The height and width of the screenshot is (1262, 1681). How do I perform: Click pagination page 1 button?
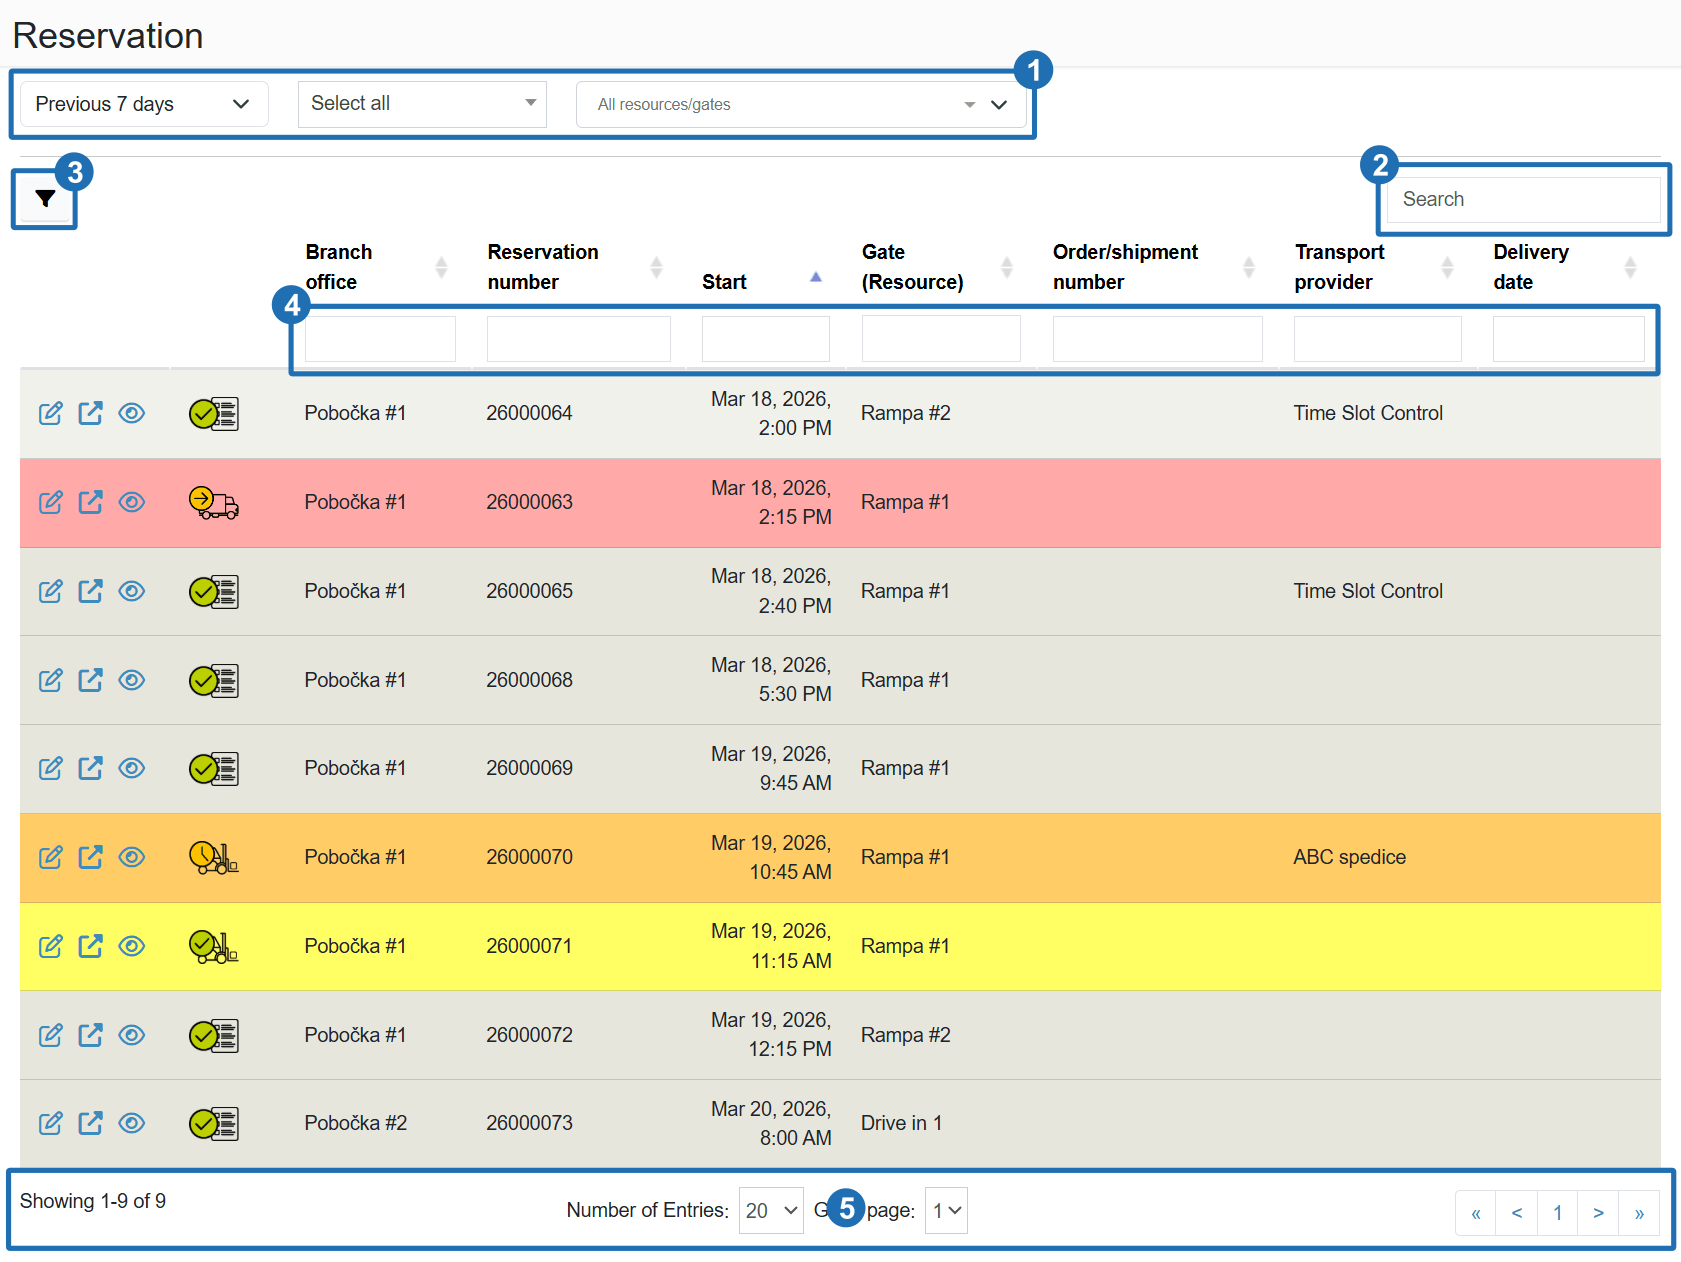click(1557, 1213)
